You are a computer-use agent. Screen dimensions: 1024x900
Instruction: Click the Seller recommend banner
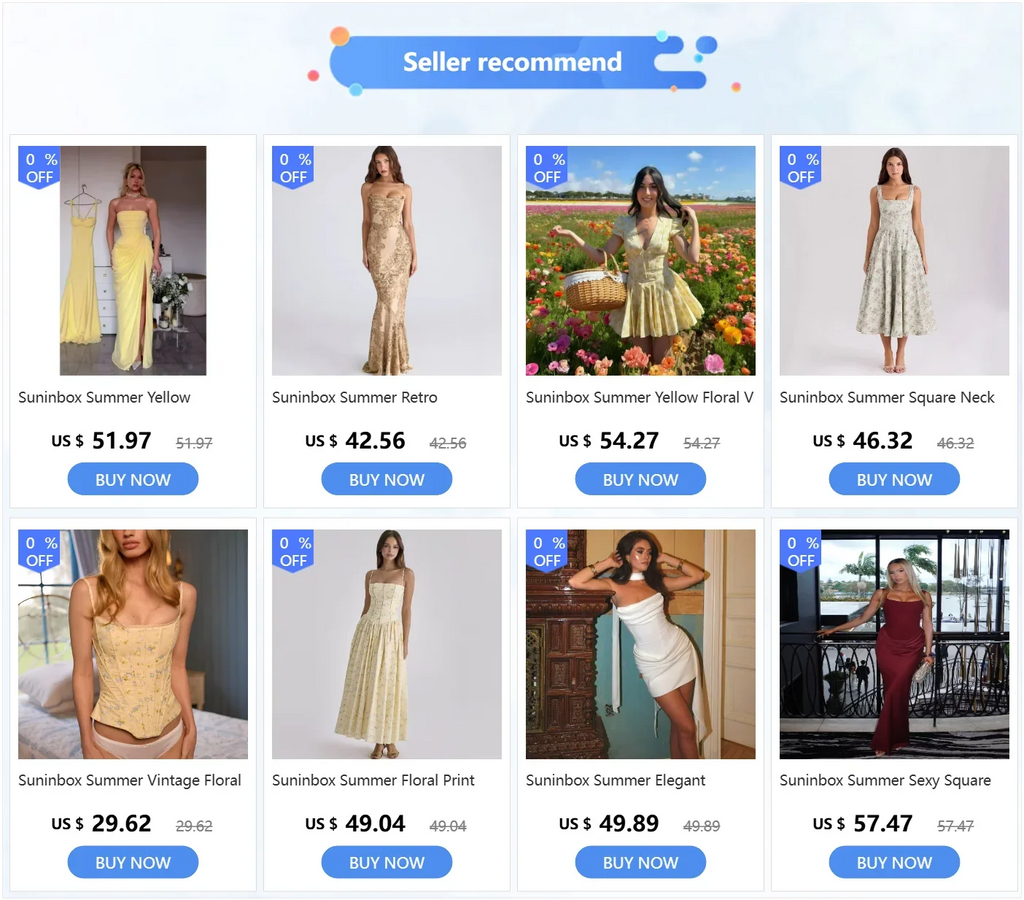pos(513,62)
